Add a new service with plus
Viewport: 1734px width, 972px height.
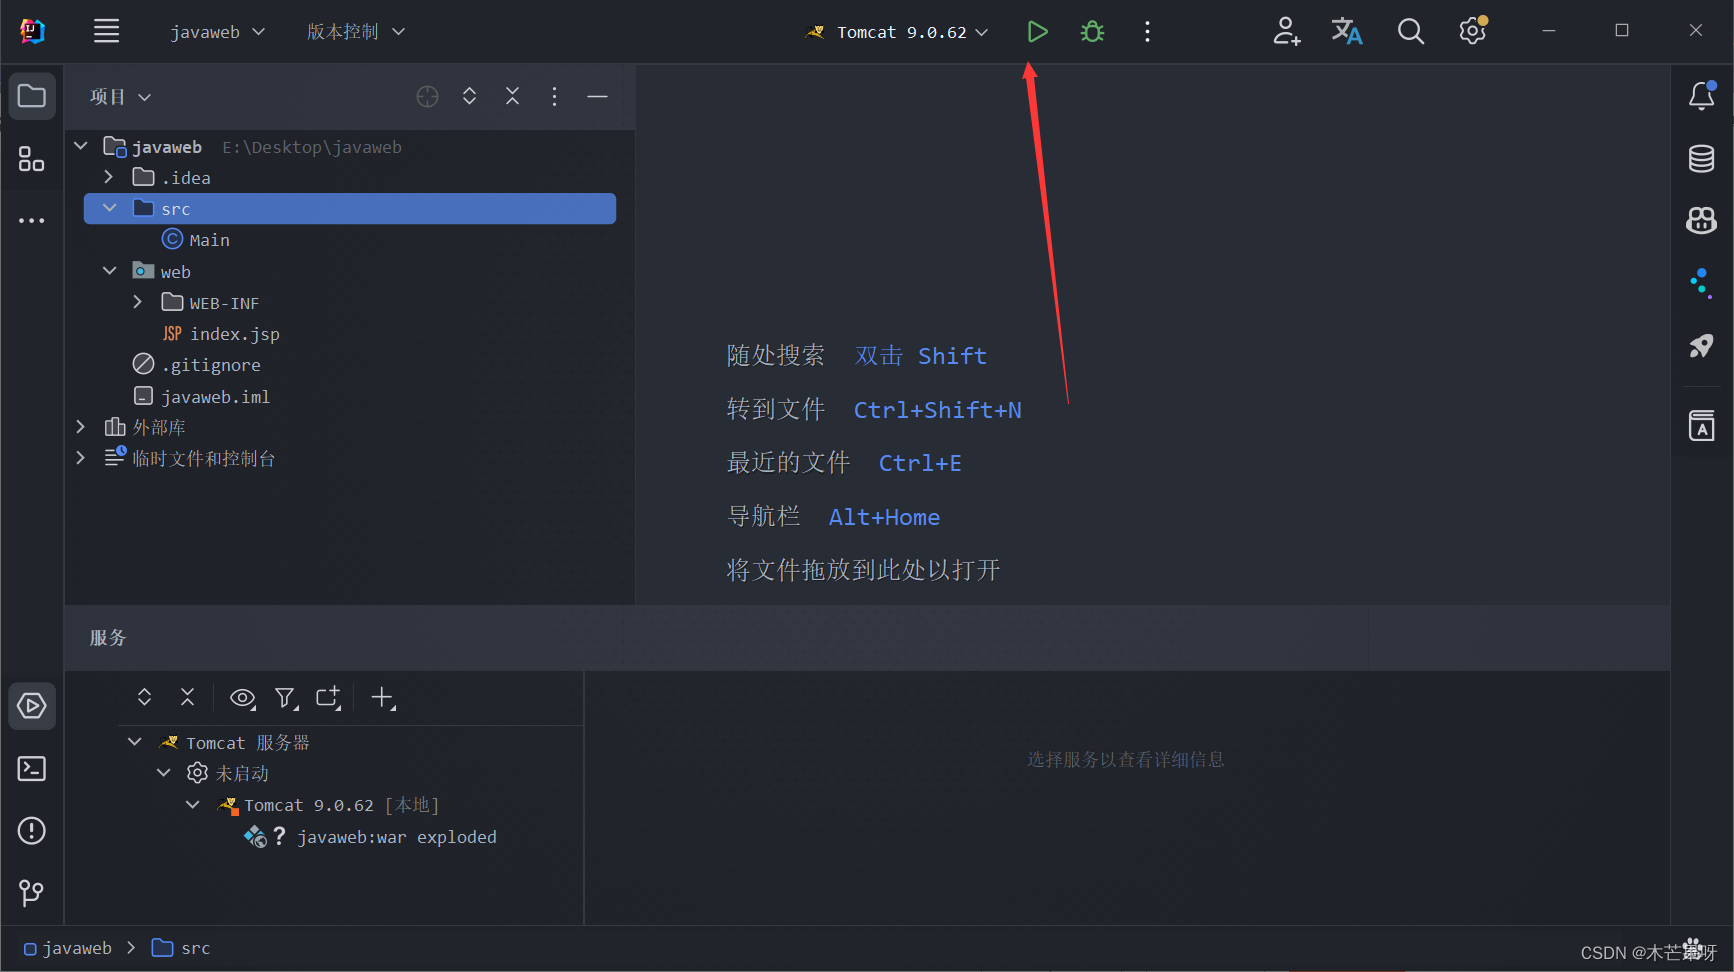pyautogui.click(x=383, y=698)
